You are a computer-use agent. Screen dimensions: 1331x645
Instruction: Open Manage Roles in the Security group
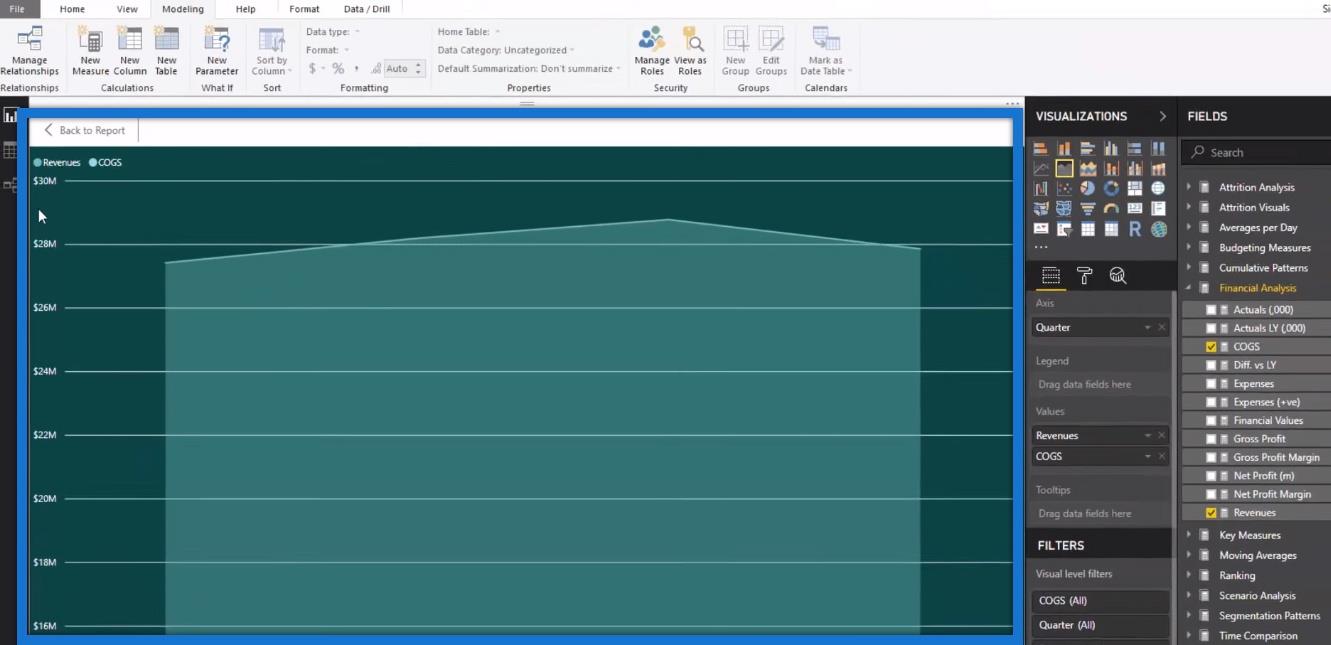coord(652,51)
